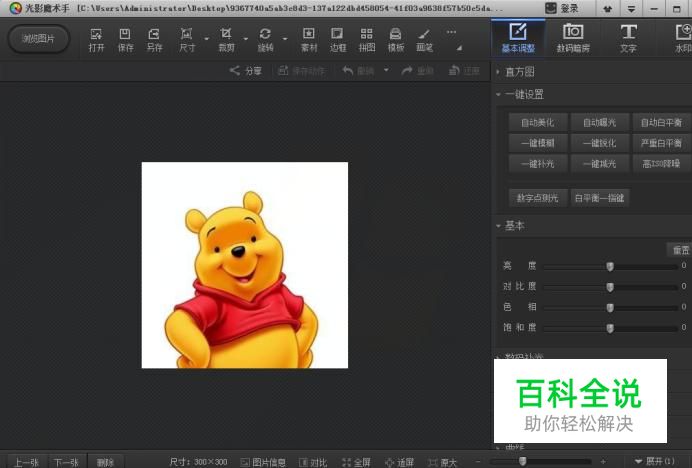
Task: Go to 上一张 (previous image)
Action: 26,462
